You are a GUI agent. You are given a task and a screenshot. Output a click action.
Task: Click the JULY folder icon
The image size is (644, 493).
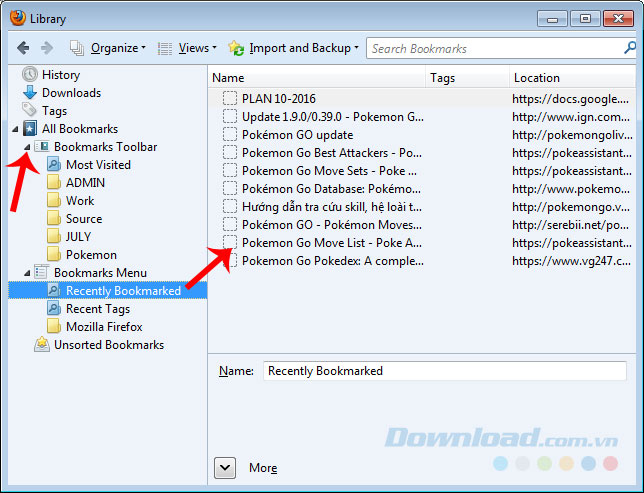tap(54, 237)
